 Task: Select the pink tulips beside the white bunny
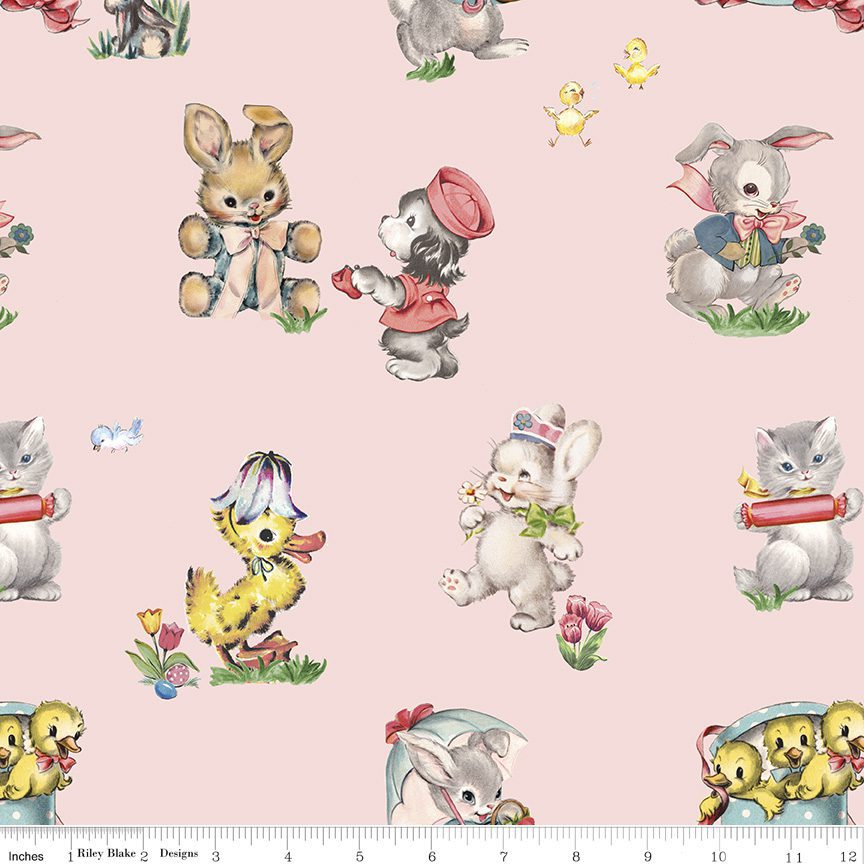click(584, 632)
